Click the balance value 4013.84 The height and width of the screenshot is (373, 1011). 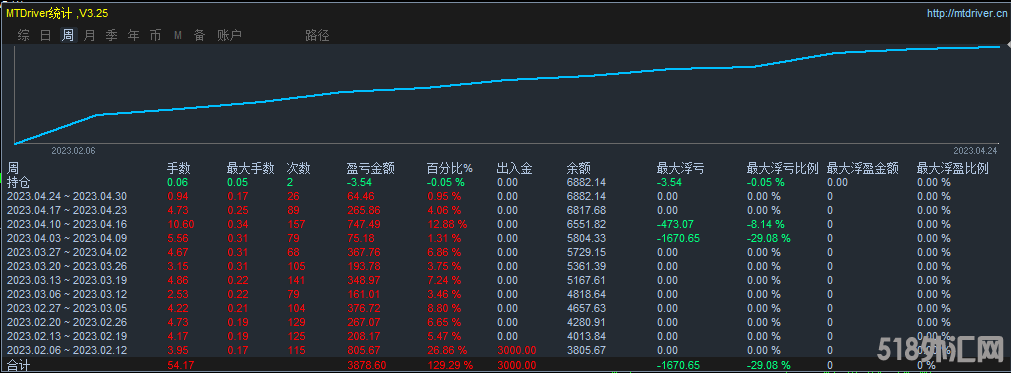pyautogui.click(x=586, y=336)
